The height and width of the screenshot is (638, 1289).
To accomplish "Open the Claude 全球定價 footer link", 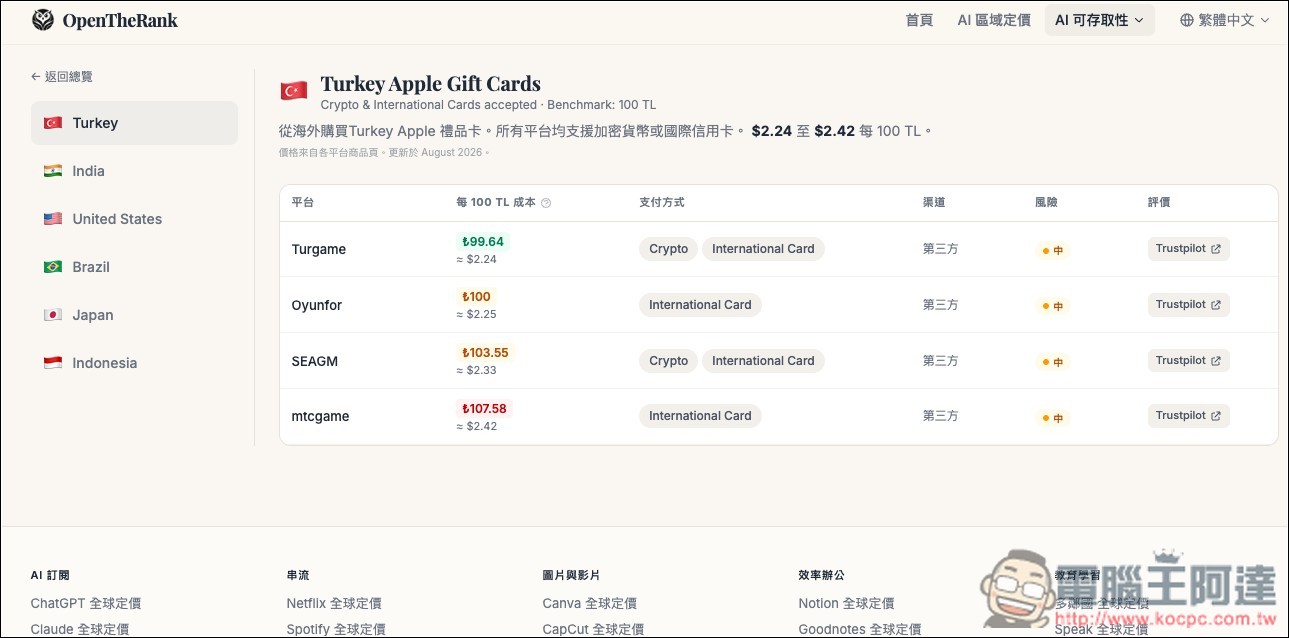I will [80, 629].
